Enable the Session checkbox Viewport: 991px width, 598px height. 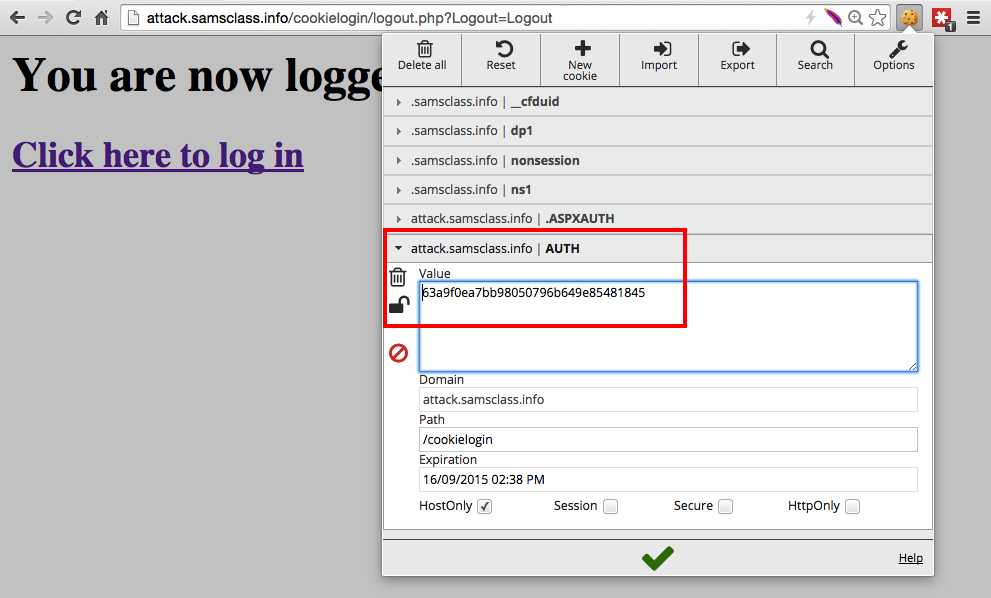[611, 506]
